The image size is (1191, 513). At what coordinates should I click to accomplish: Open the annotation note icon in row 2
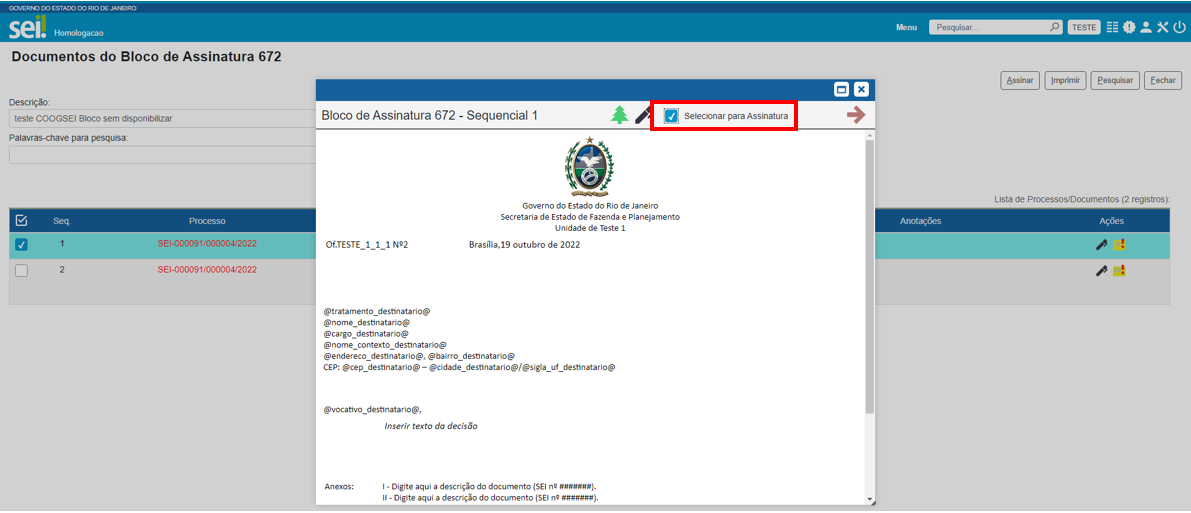pos(1119,270)
